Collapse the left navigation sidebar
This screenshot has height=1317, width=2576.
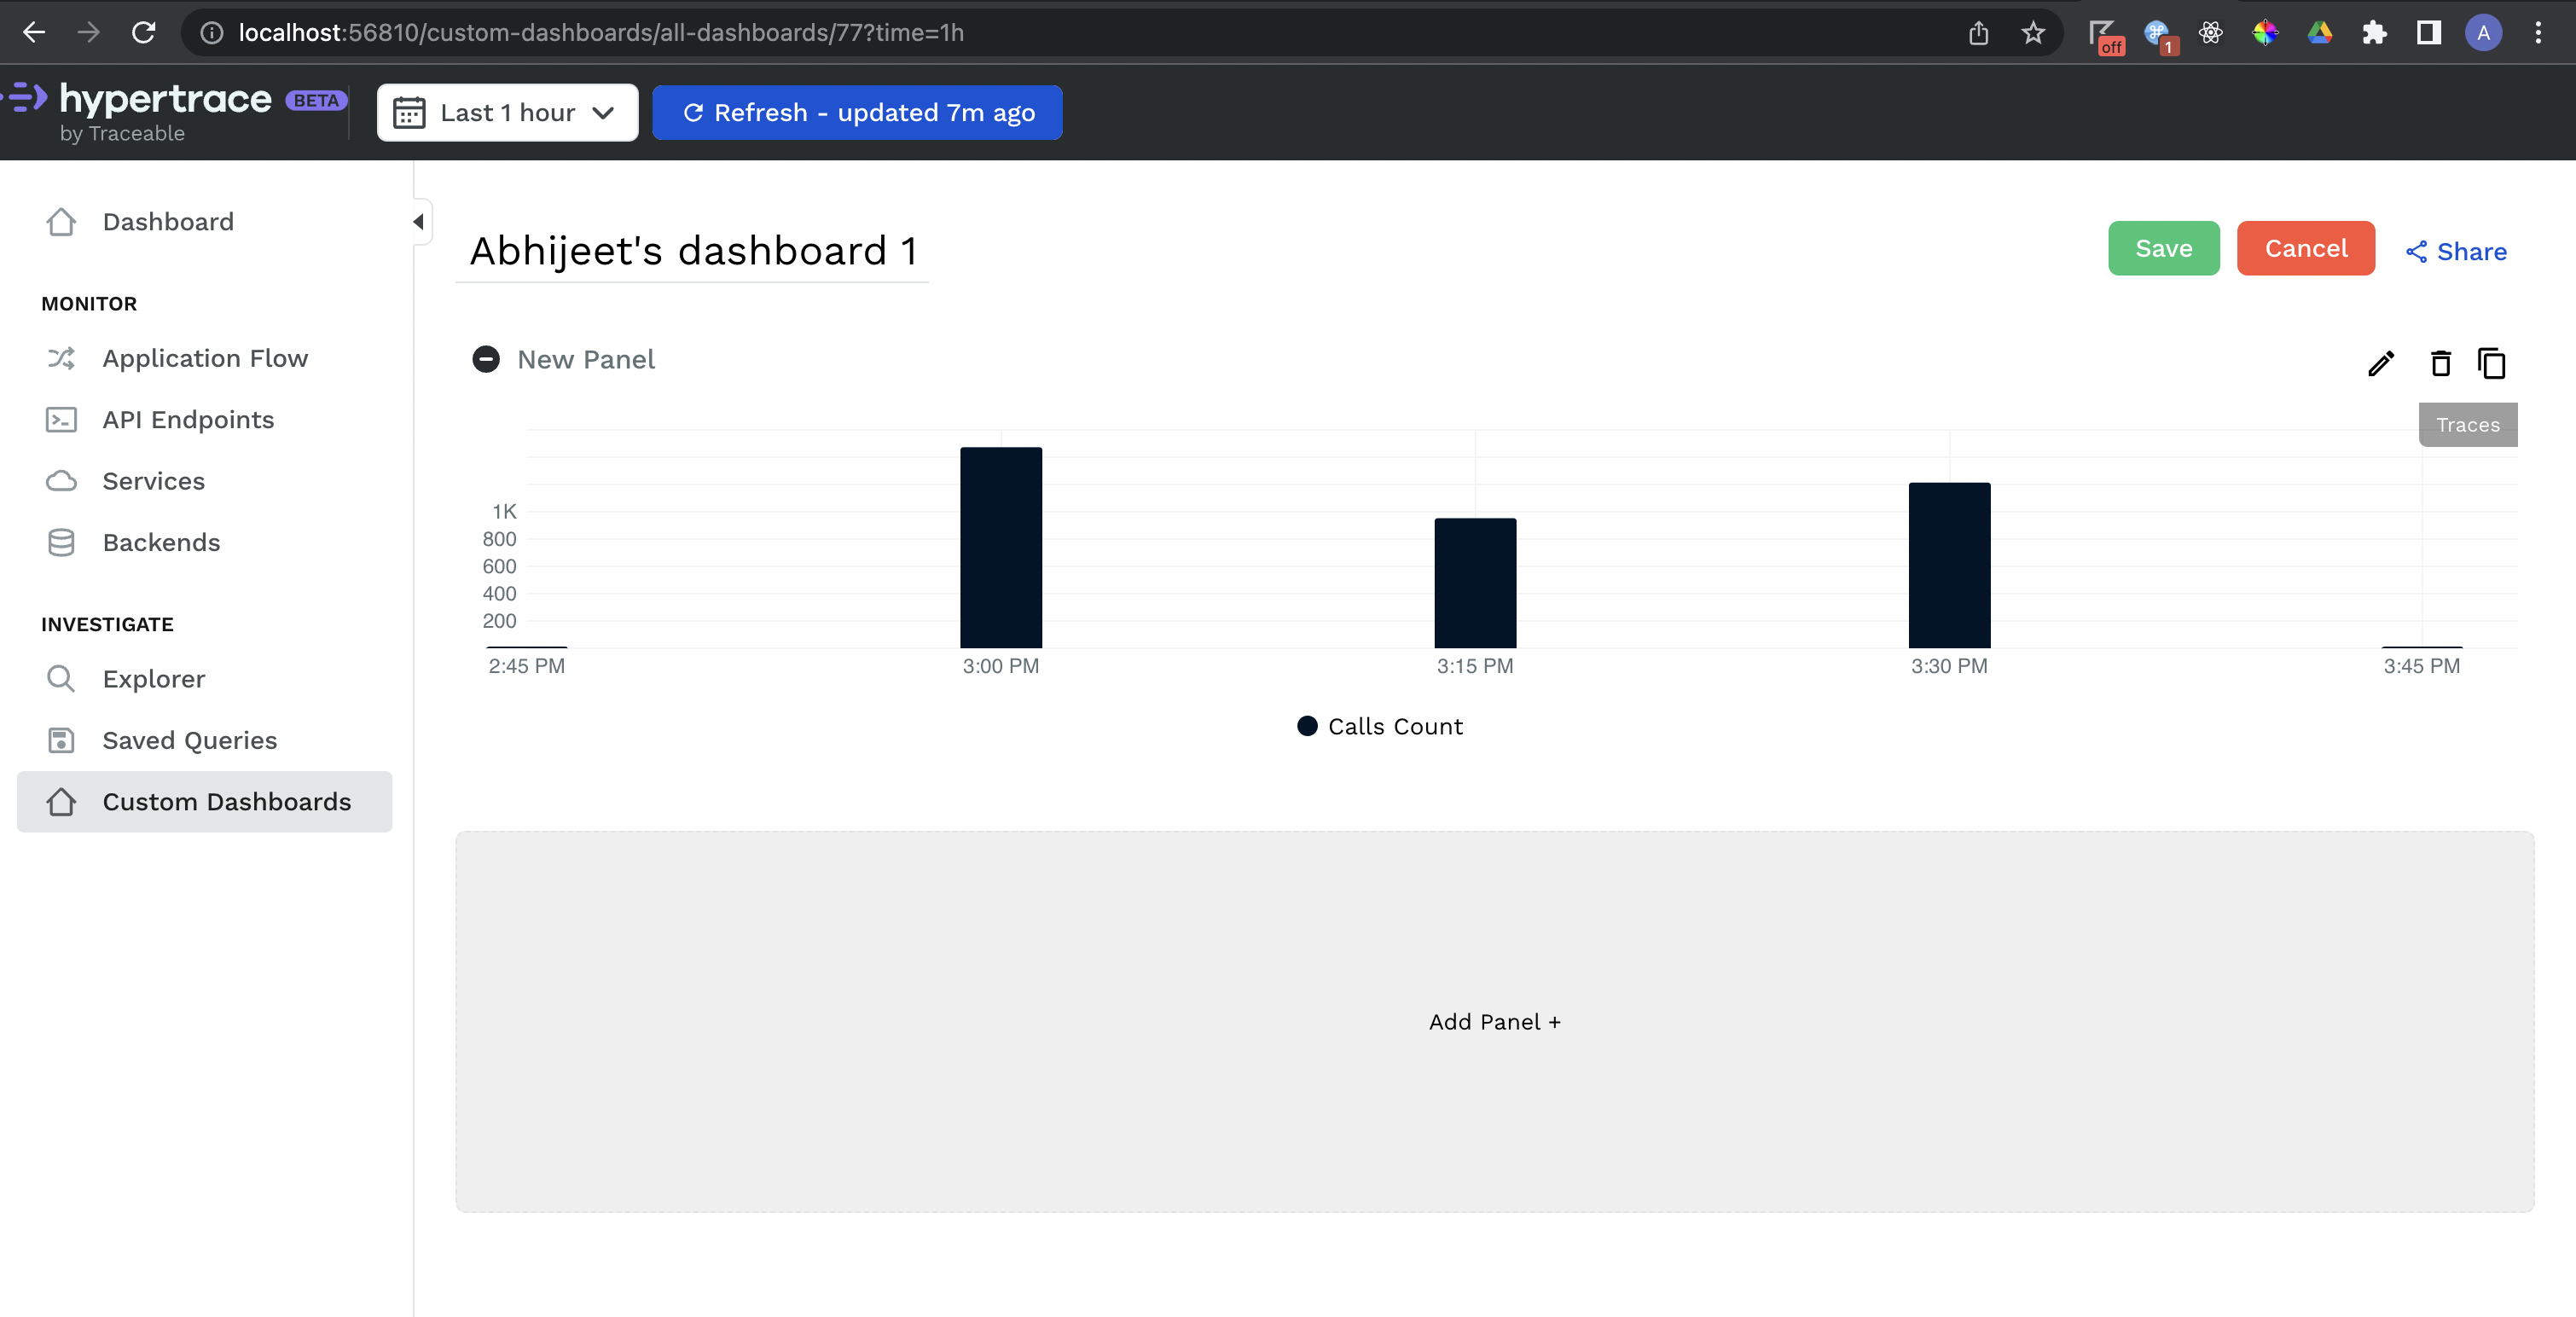pyautogui.click(x=419, y=222)
